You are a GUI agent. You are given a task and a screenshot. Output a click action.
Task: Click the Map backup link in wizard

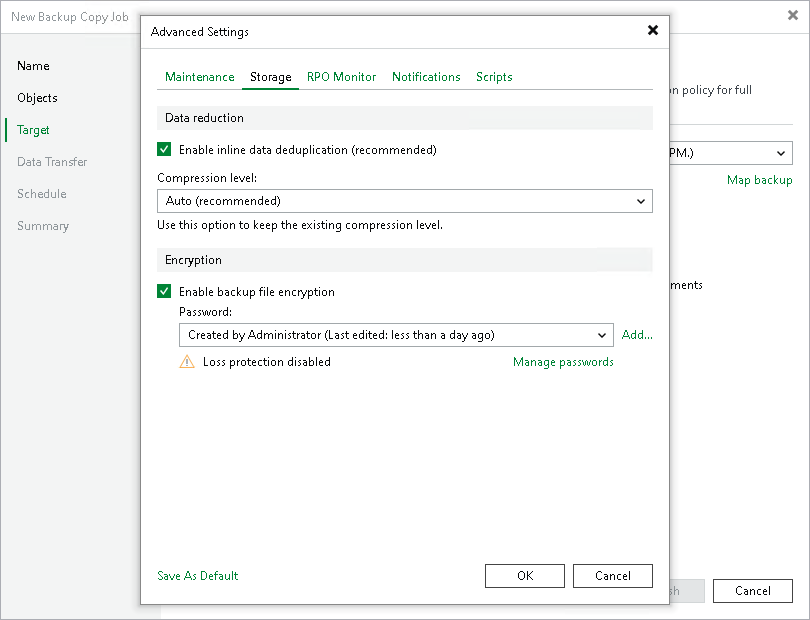coord(759,180)
